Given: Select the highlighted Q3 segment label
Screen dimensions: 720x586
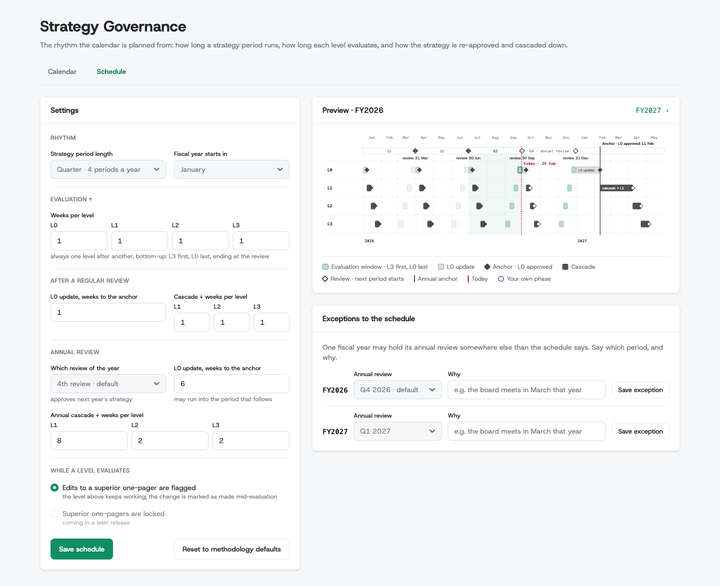Looking at the screenshot, I should (x=495, y=151).
